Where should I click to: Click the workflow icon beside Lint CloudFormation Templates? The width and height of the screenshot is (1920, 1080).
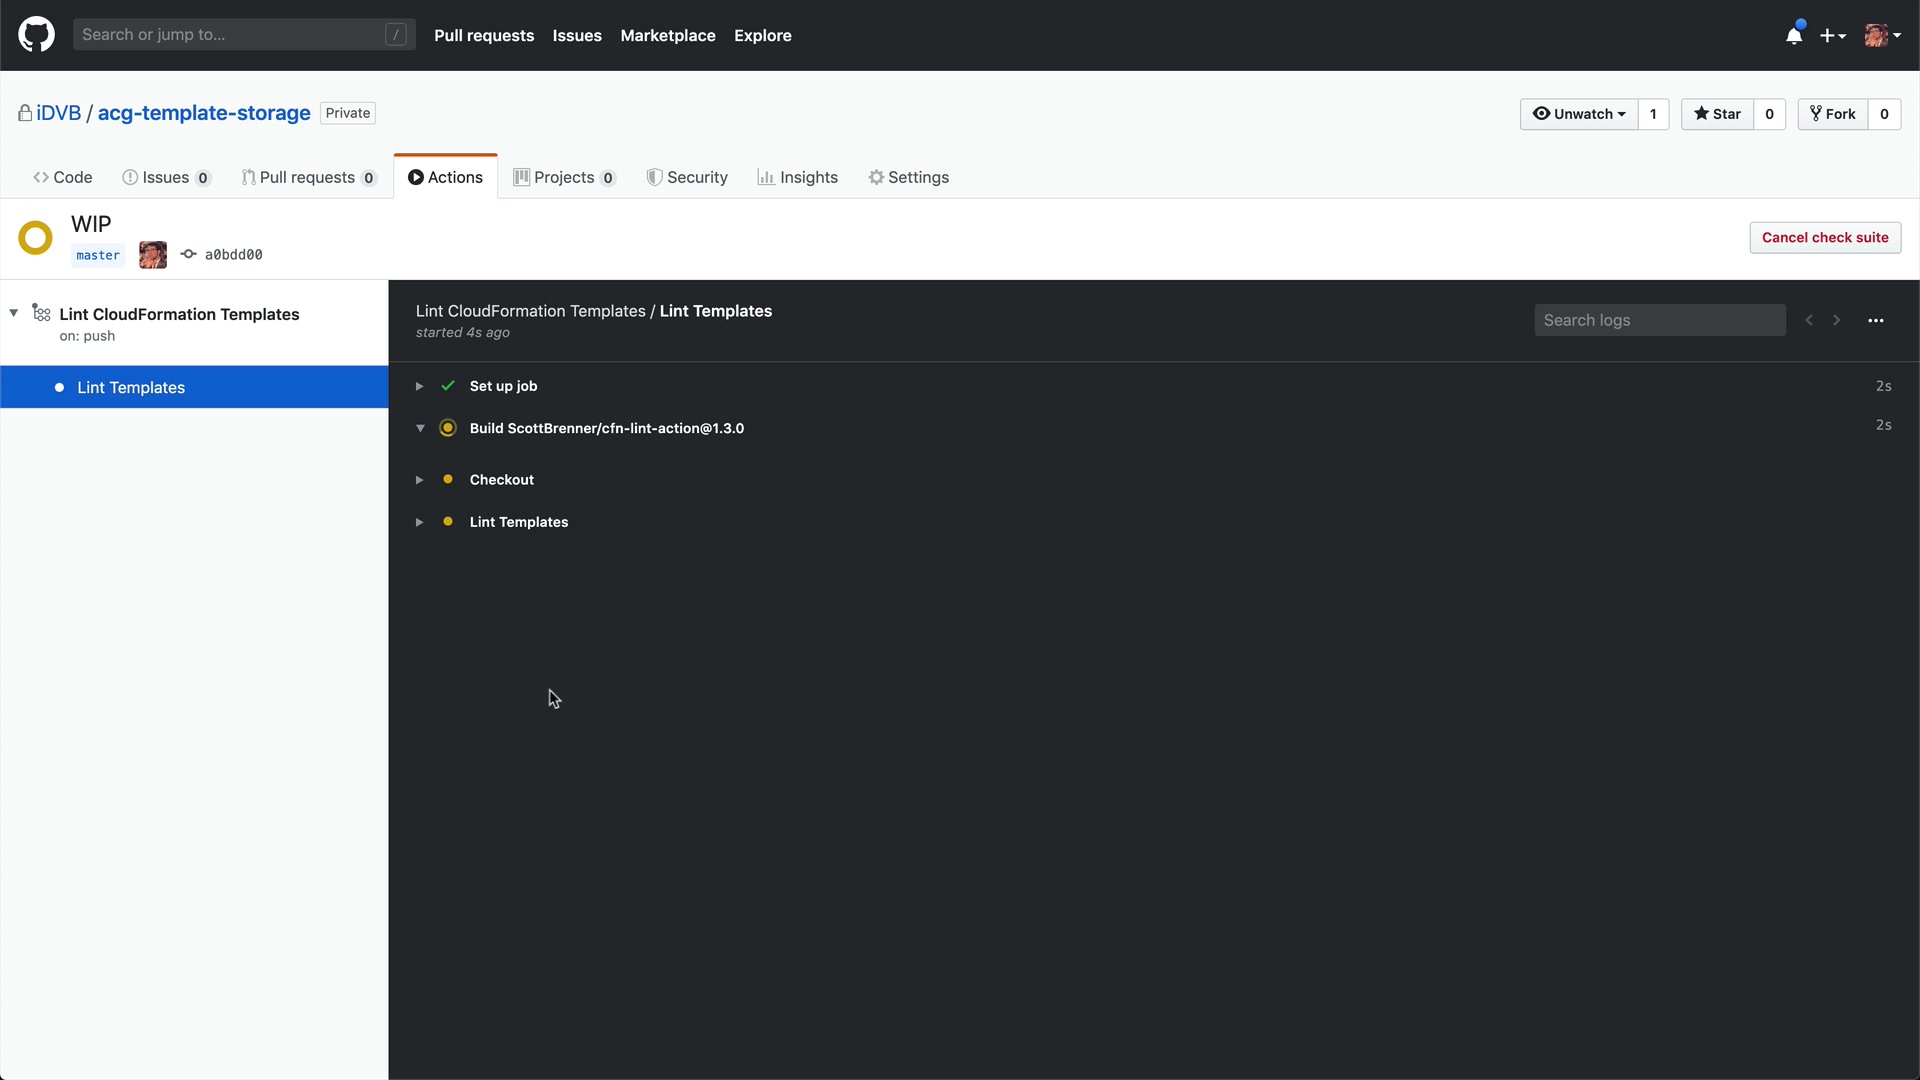tap(41, 314)
